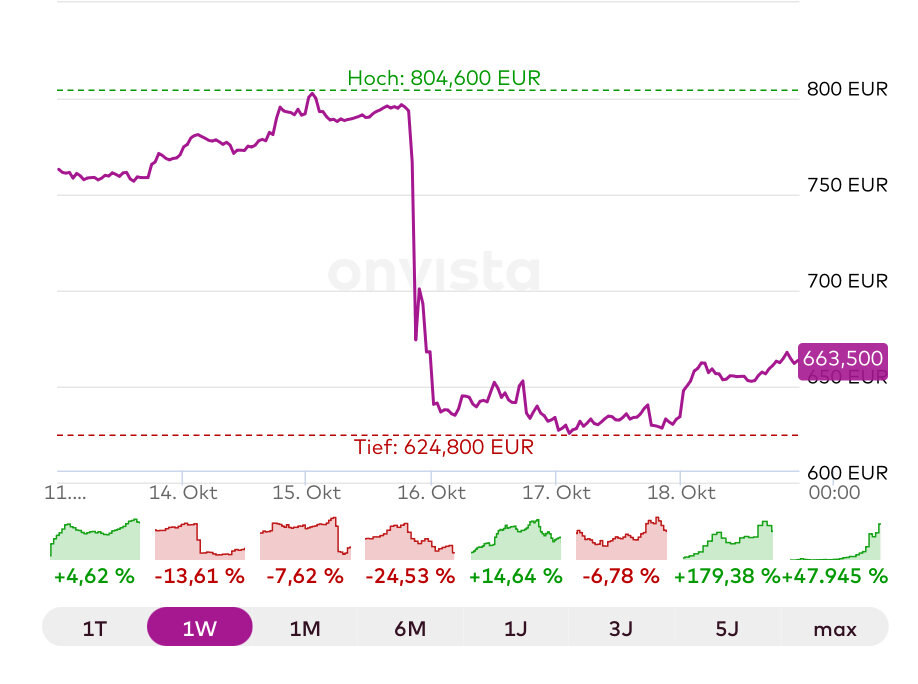
Task: Open the +14,64 % sparkline thumbnail
Action: 516,540
